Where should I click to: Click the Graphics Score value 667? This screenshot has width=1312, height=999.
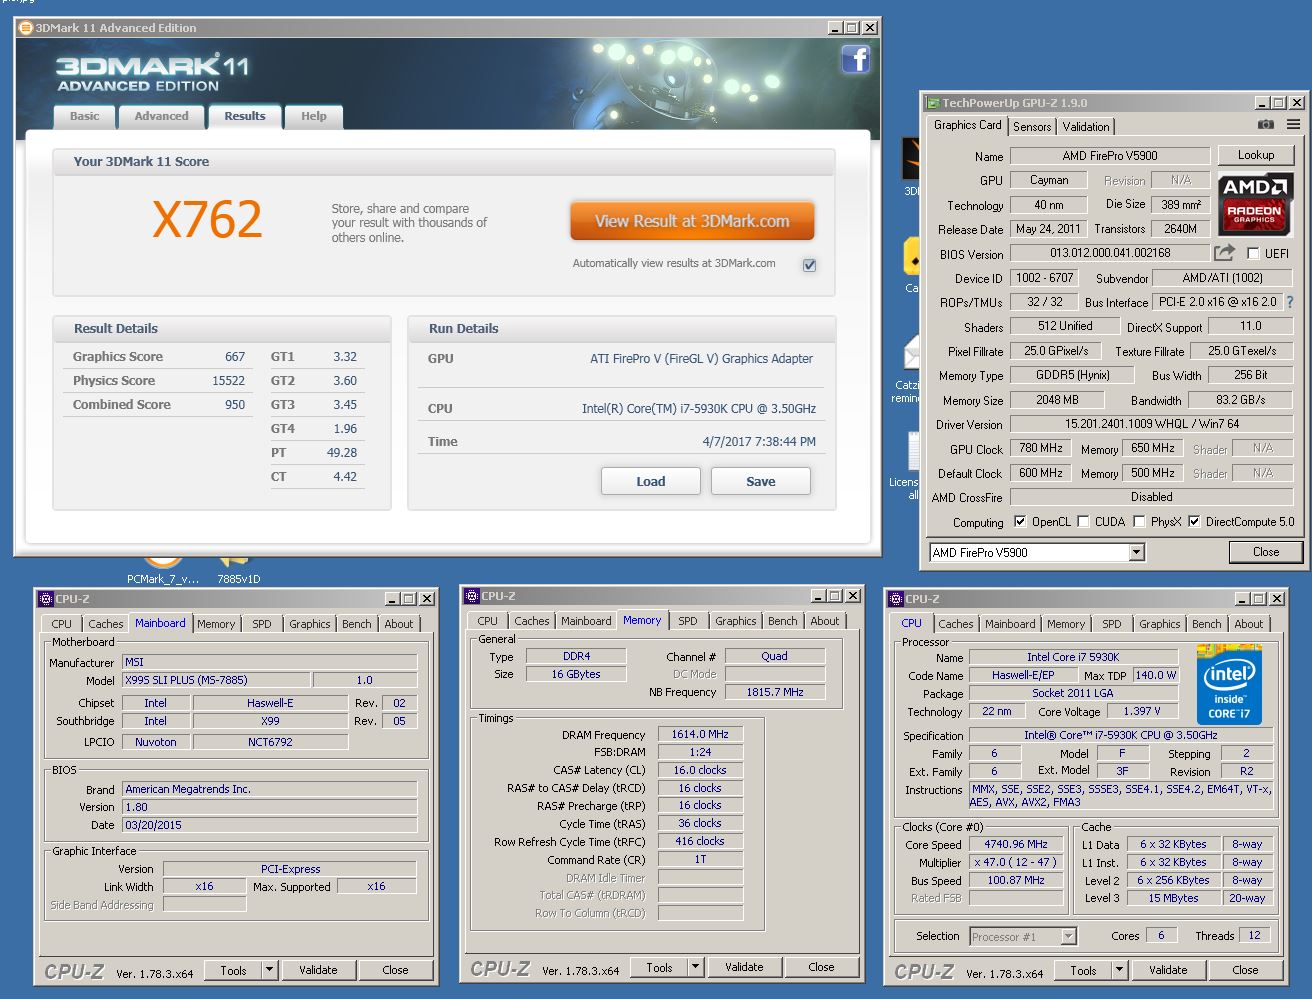pos(235,357)
